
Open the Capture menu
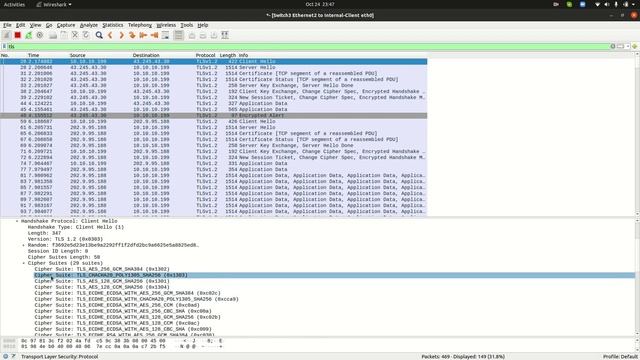(x=66, y=25)
